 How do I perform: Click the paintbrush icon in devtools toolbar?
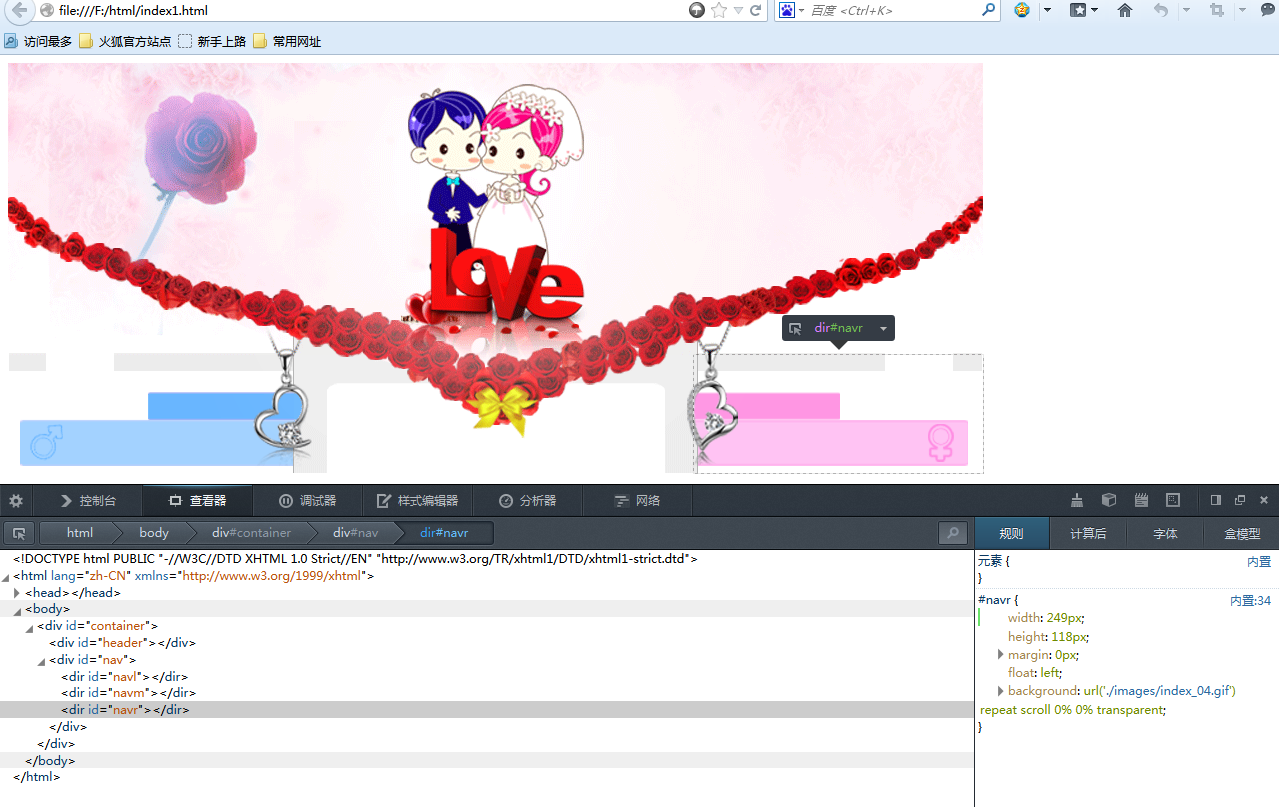pos(1077,500)
